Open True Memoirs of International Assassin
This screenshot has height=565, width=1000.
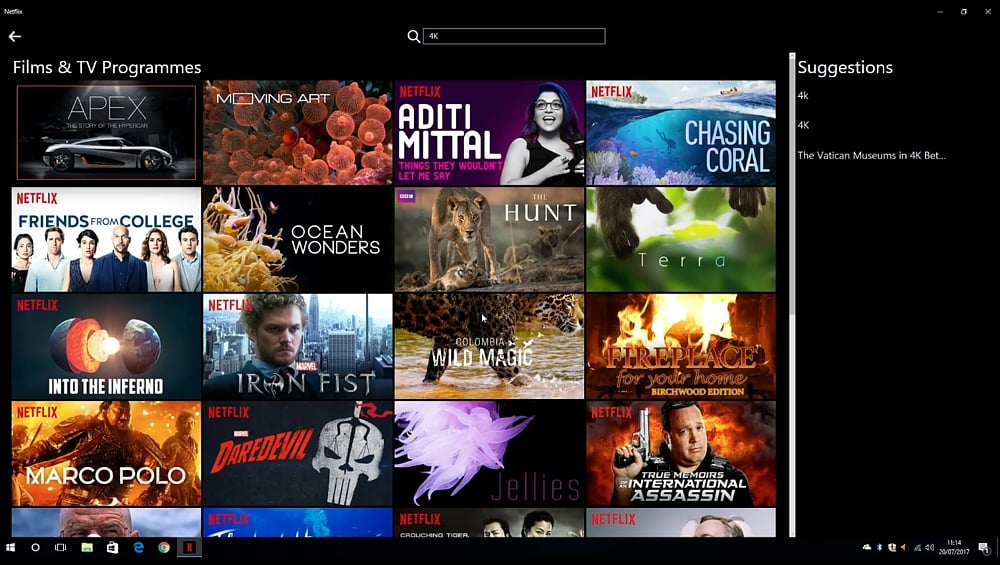coord(681,453)
